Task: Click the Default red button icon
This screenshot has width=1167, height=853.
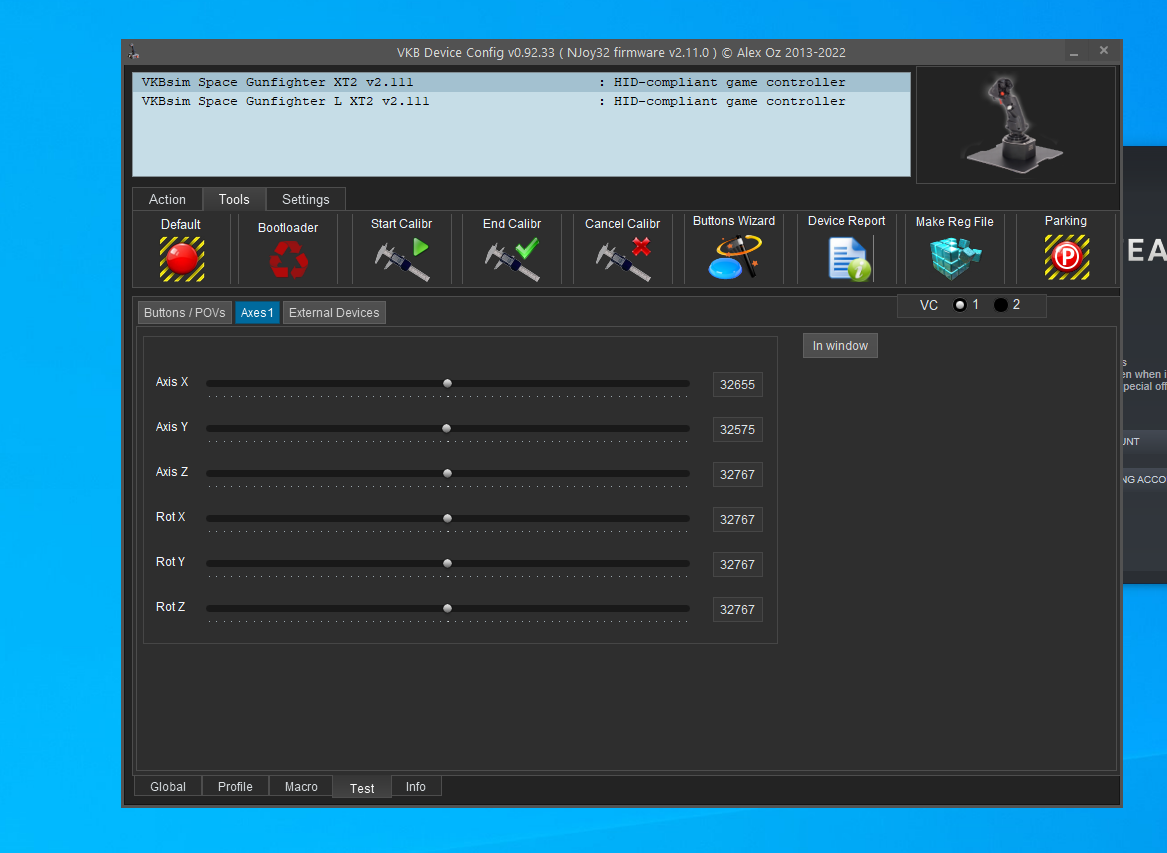Action: click(x=182, y=259)
